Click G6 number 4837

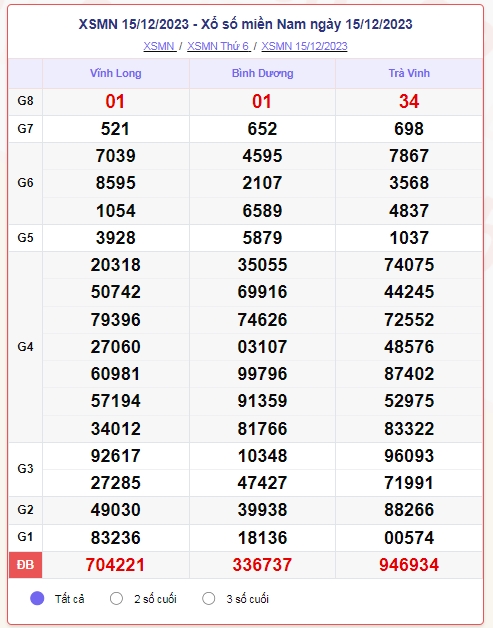coord(409,211)
